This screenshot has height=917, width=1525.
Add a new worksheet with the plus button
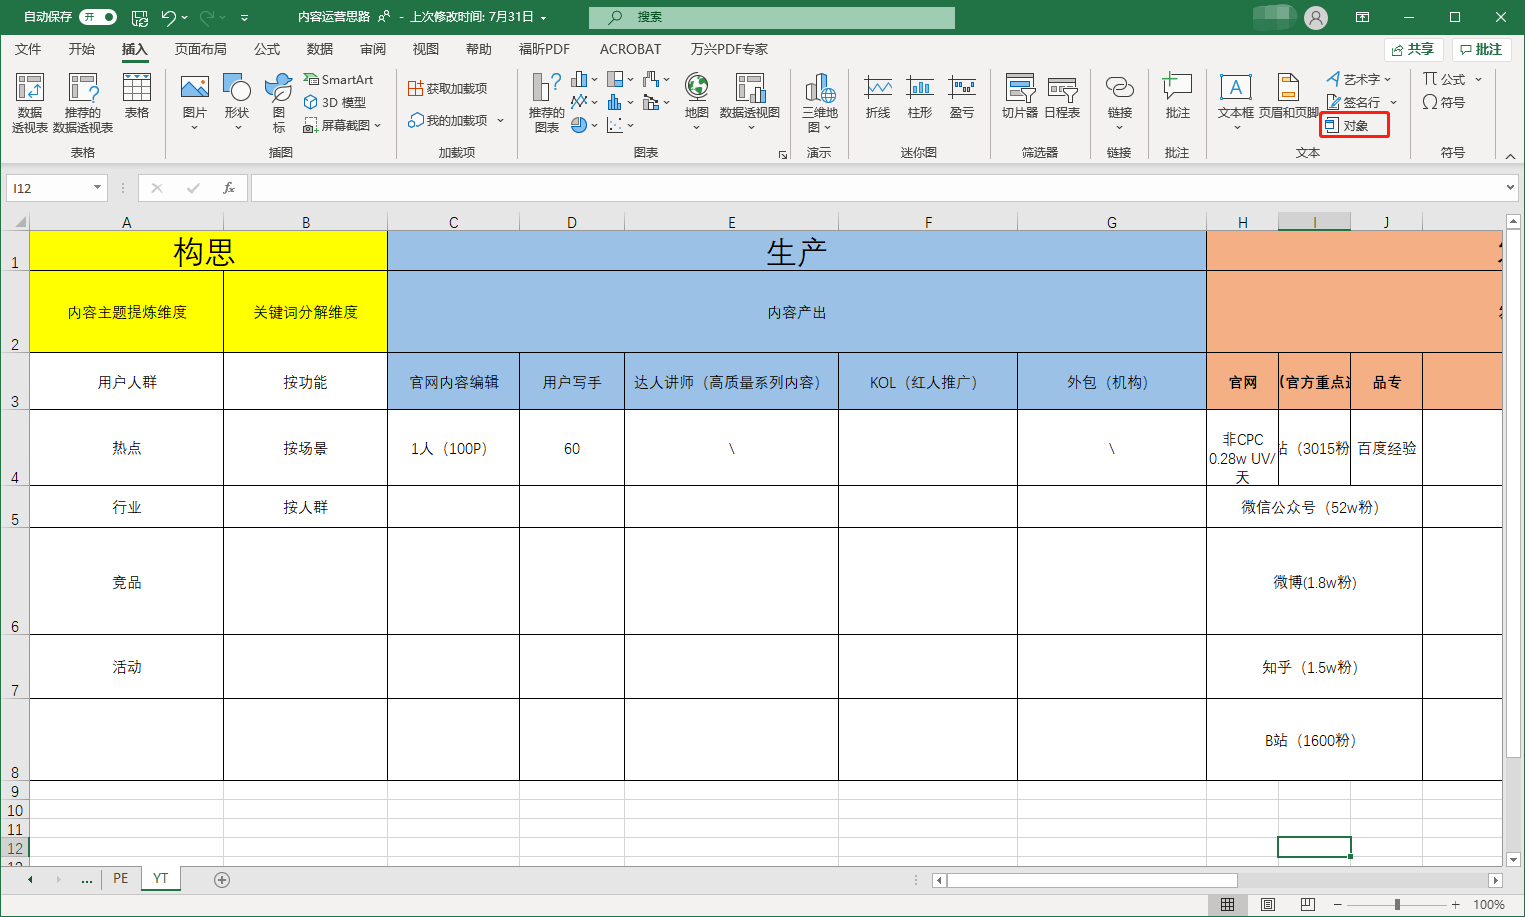221,879
